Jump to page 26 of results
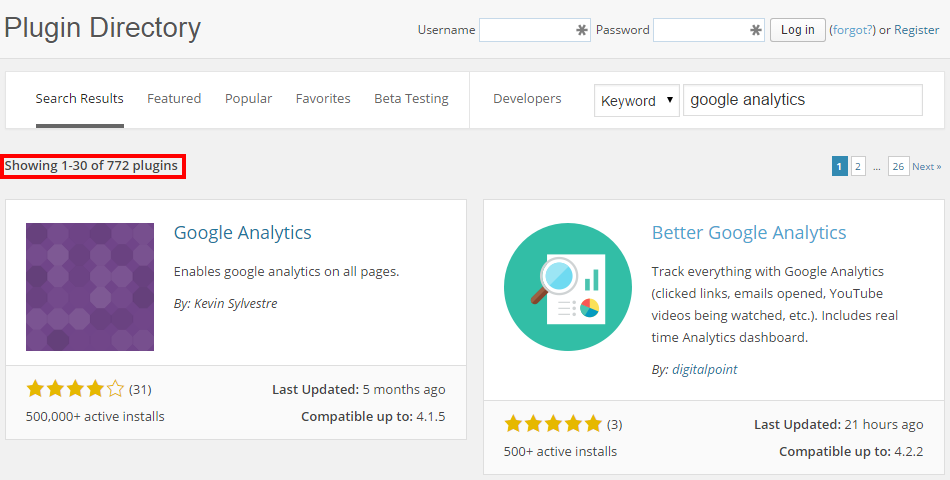This screenshot has width=950, height=480. pos(898,167)
